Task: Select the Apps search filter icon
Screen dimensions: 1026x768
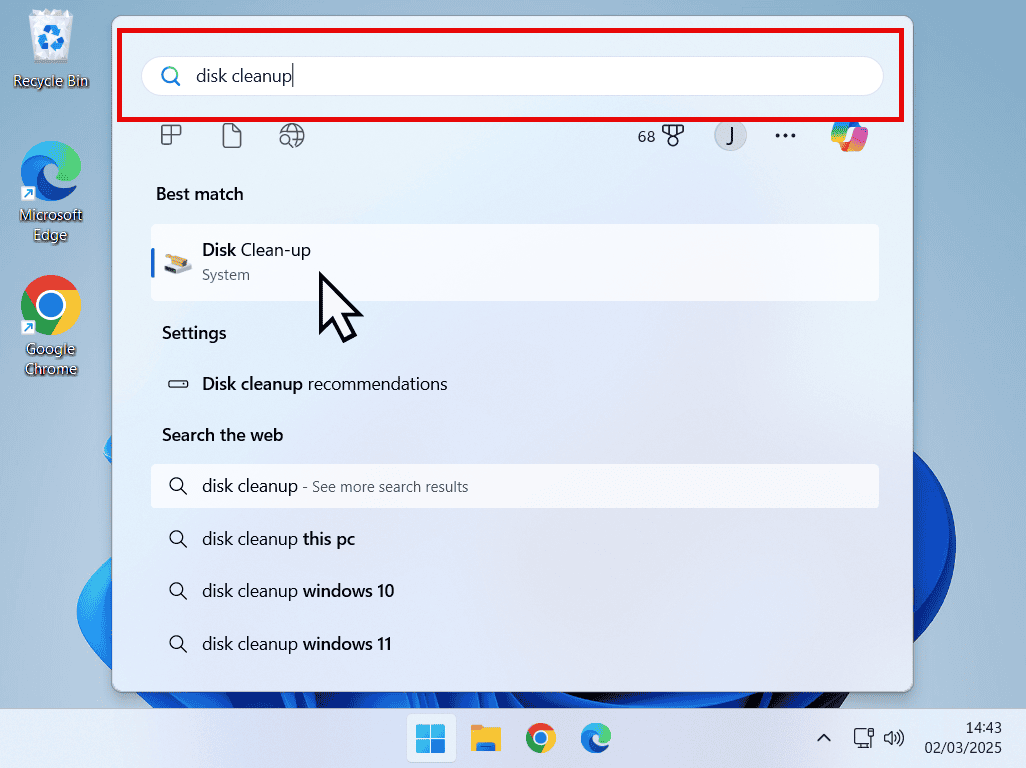Action: click(x=171, y=136)
